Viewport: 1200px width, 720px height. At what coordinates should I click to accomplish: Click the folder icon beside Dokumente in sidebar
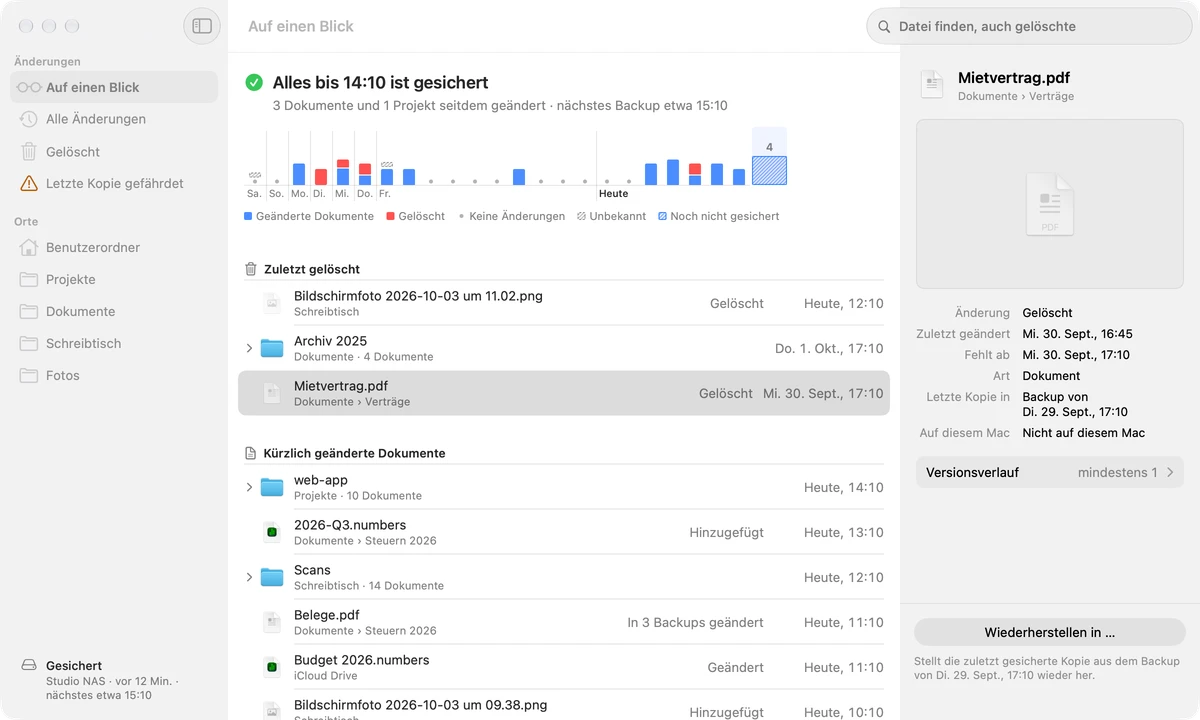coord(29,311)
